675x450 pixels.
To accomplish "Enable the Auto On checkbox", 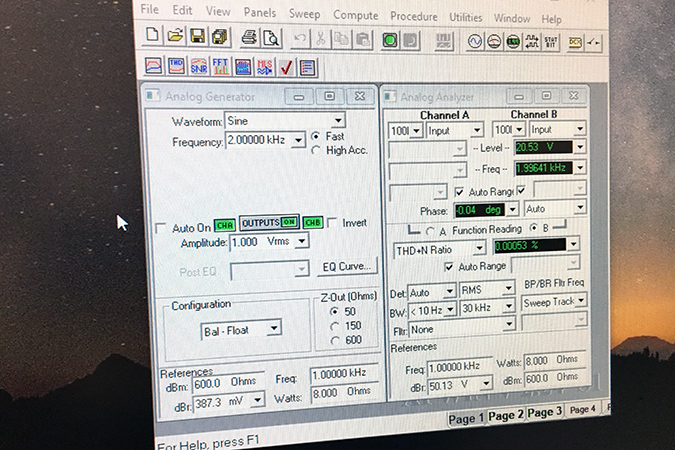I will [x=162, y=225].
